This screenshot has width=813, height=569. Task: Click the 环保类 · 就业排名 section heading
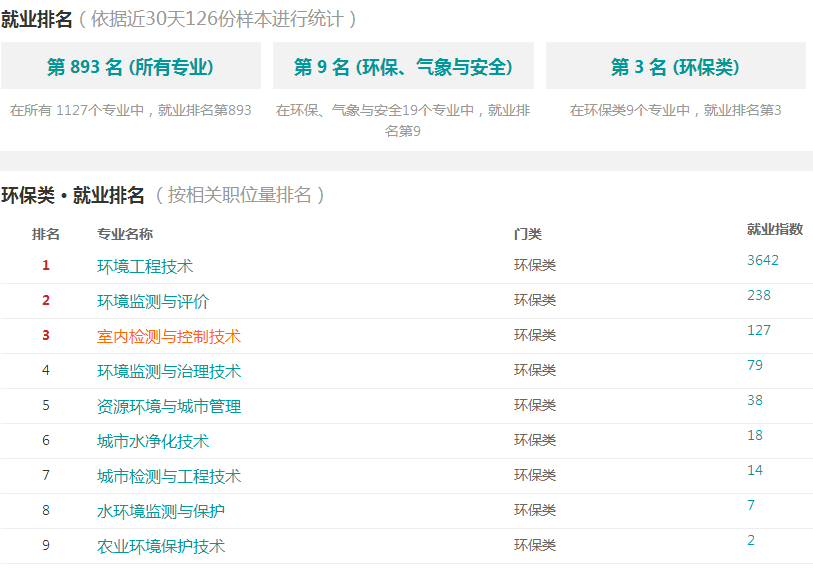click(x=73, y=196)
